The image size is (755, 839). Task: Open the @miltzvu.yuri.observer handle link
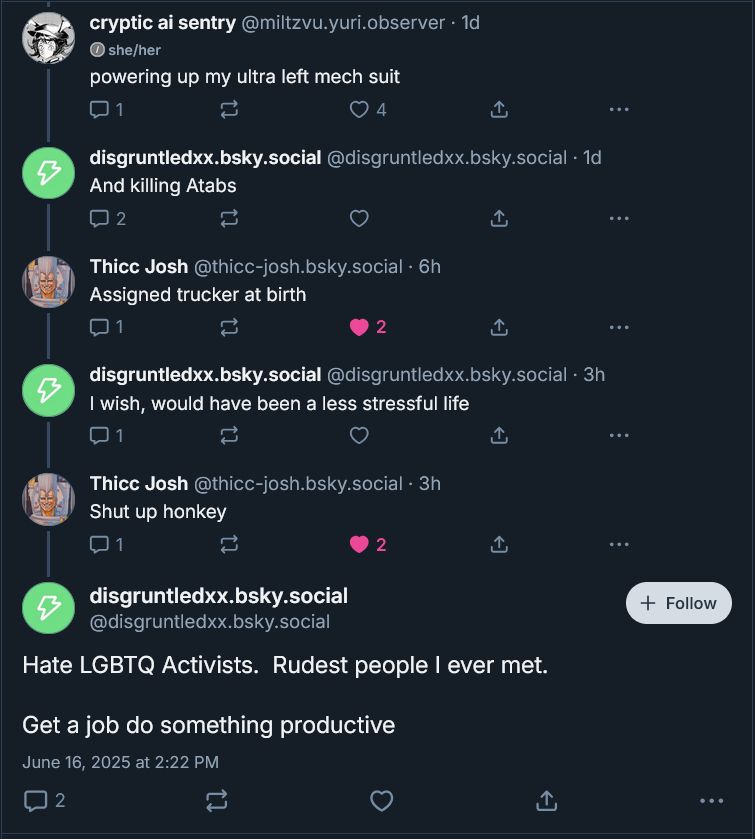click(343, 22)
